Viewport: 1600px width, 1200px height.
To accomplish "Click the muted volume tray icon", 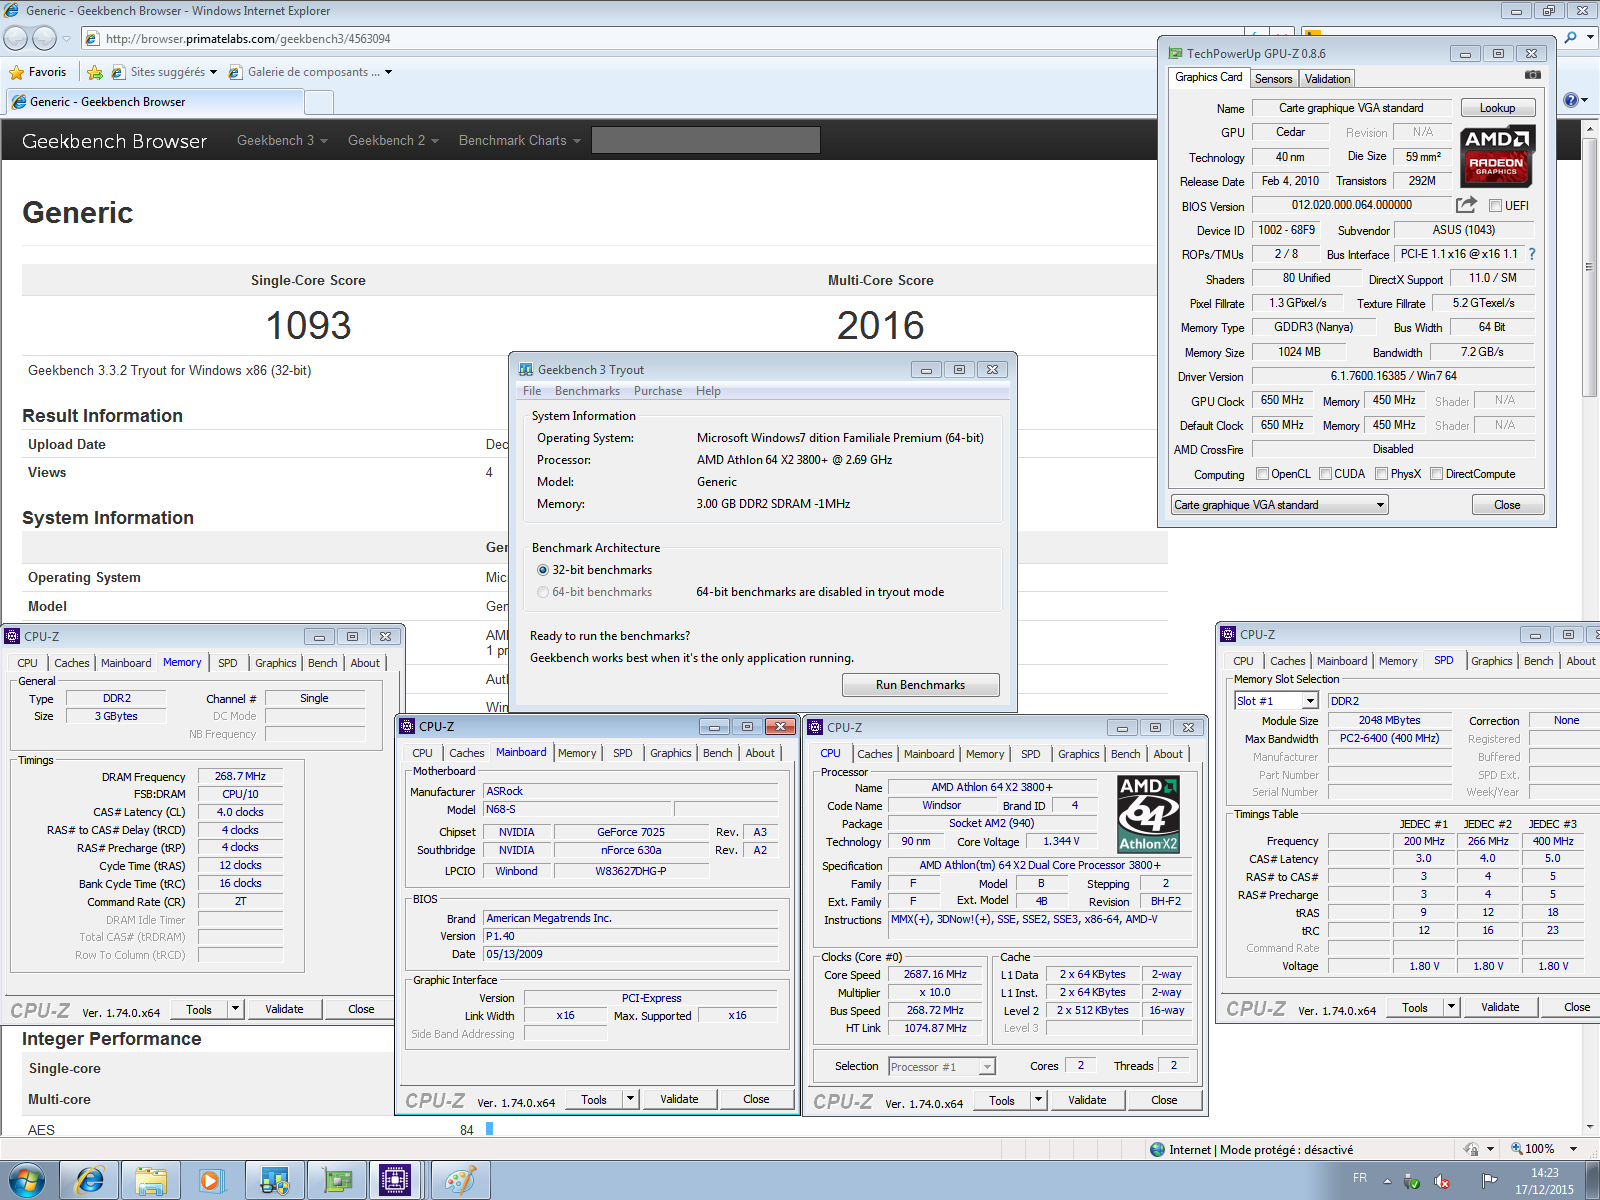I will (1442, 1181).
